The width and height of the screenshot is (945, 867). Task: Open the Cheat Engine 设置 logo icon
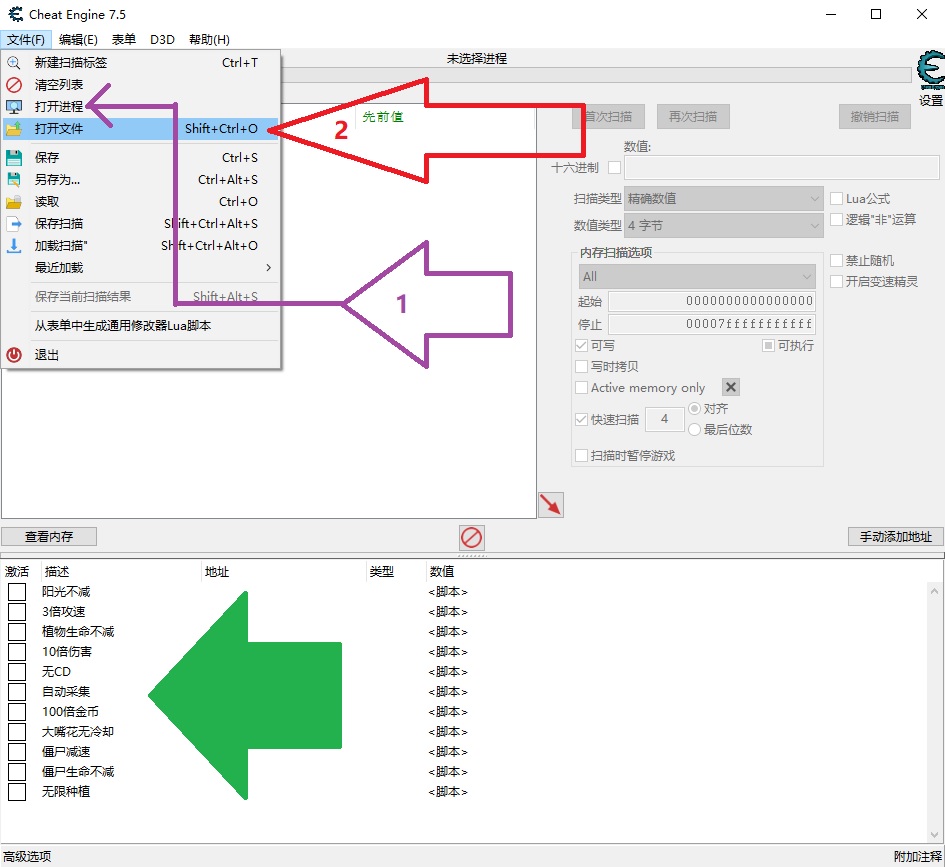[930, 73]
